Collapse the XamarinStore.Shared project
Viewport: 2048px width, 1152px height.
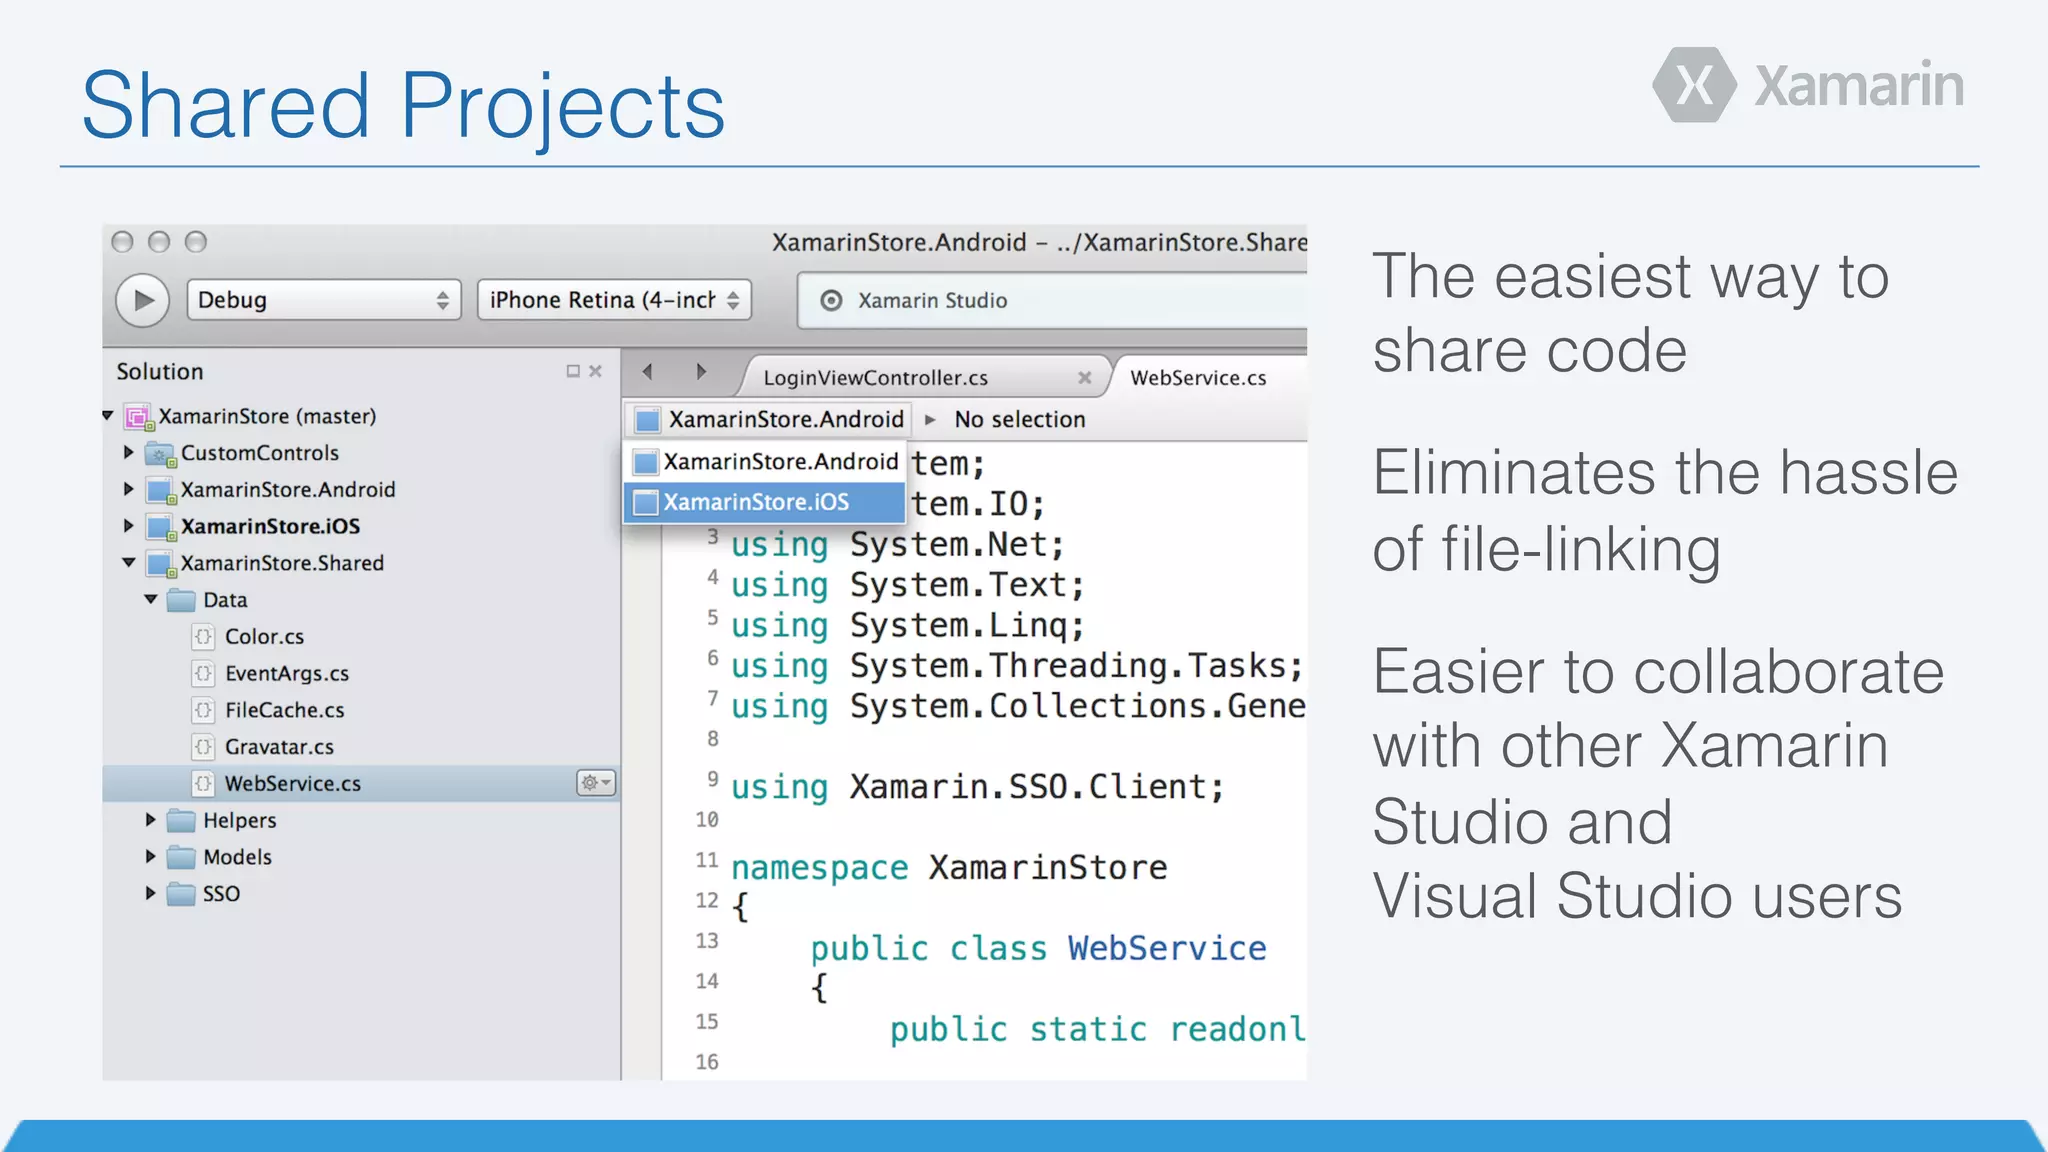click(128, 563)
